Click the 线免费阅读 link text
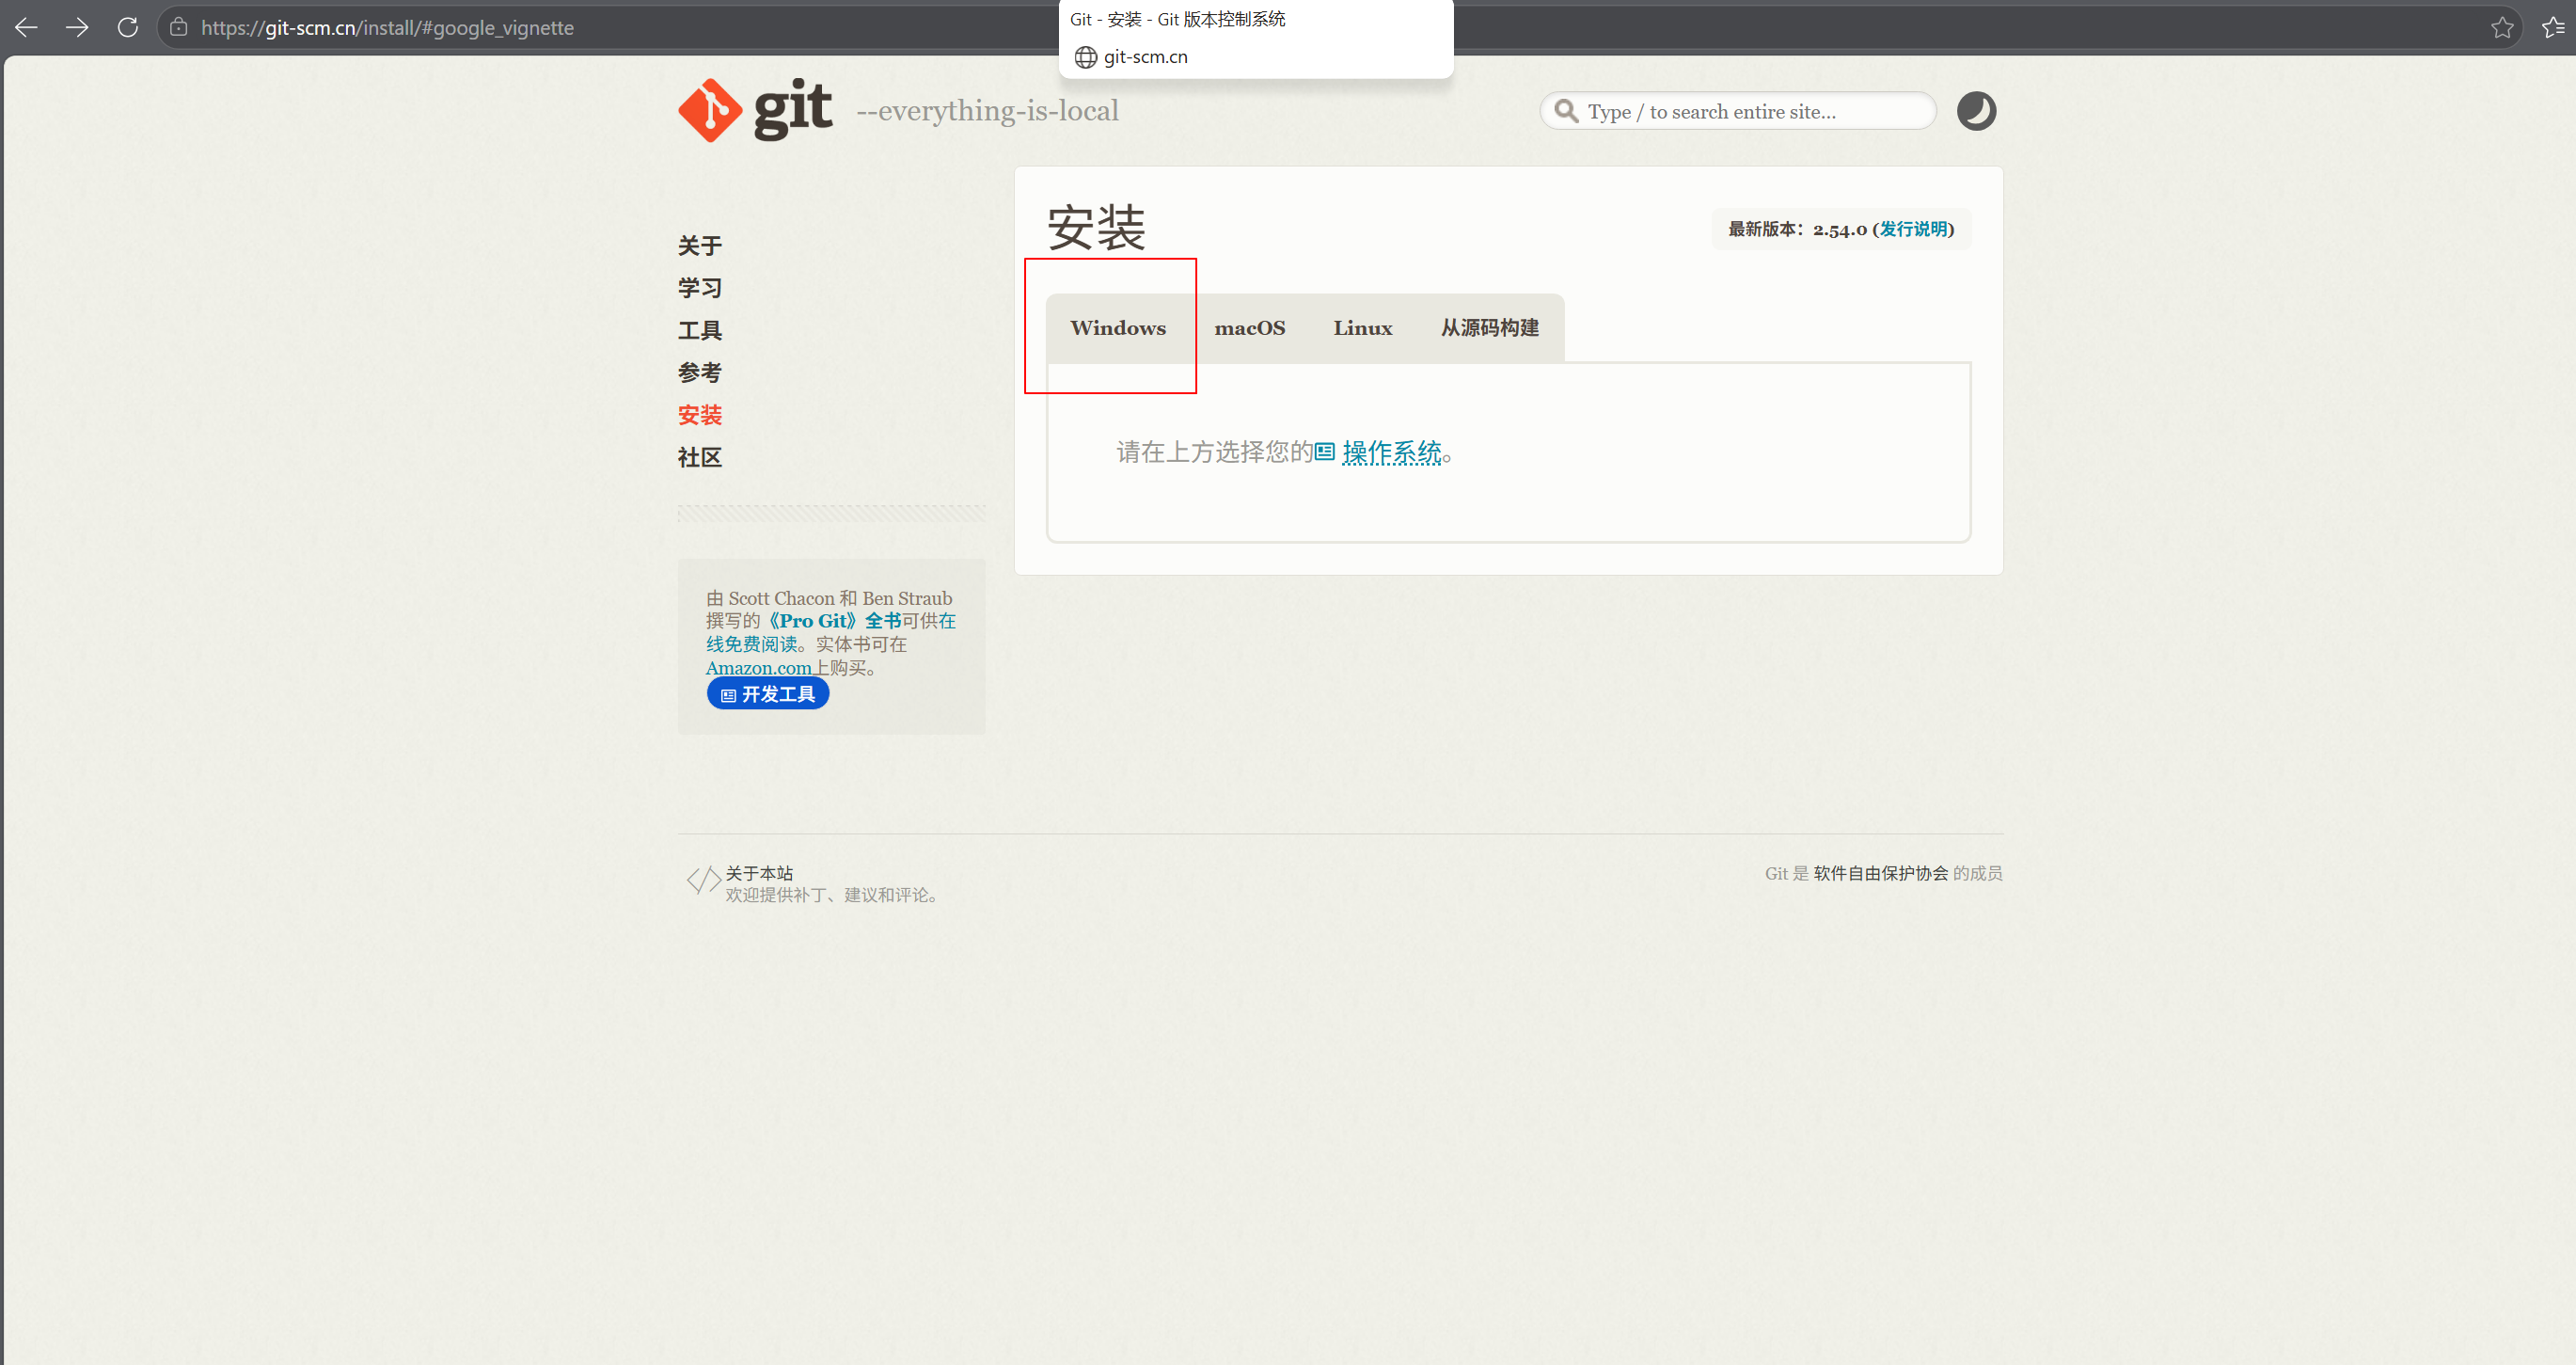2576x1365 pixels. point(751,644)
